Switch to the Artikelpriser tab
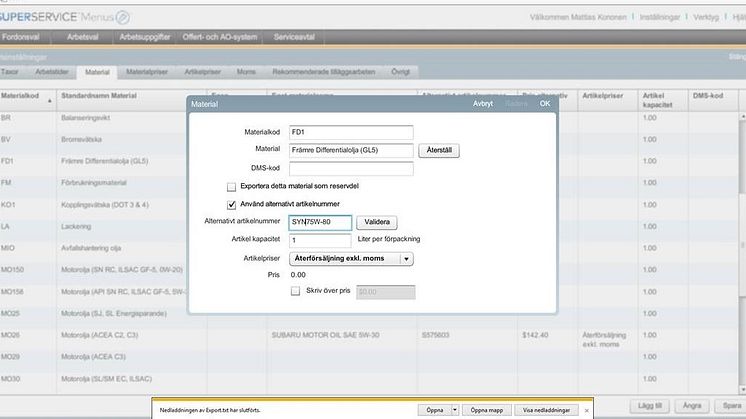The height and width of the screenshot is (419, 746). pos(202,72)
